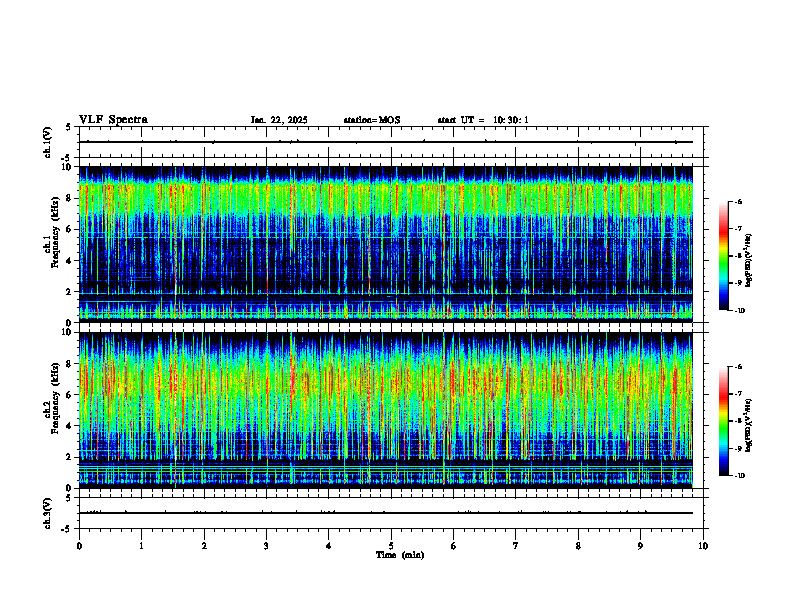Click the "Time (min)" x-axis label
The height and width of the screenshot is (612, 792).
(x=400, y=555)
